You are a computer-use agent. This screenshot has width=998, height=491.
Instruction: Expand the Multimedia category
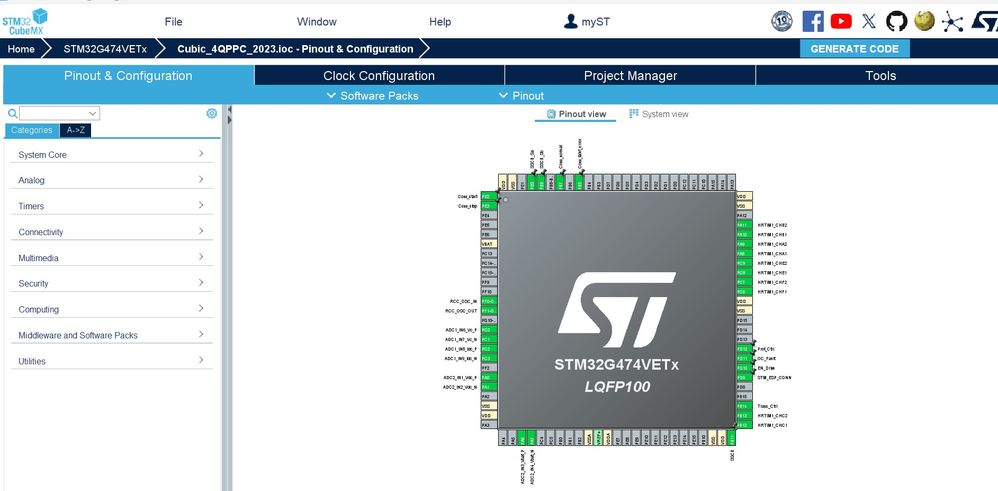coord(111,258)
